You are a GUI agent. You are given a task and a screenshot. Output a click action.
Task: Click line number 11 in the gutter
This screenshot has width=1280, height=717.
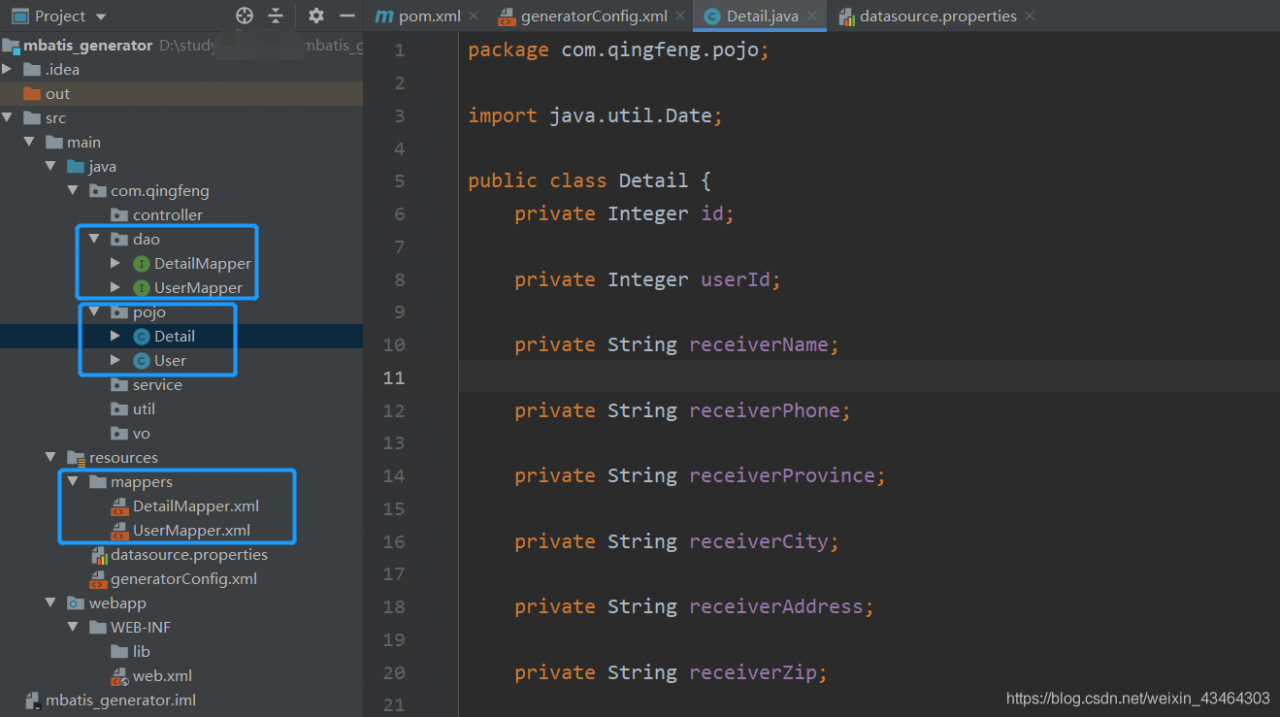[x=393, y=378]
